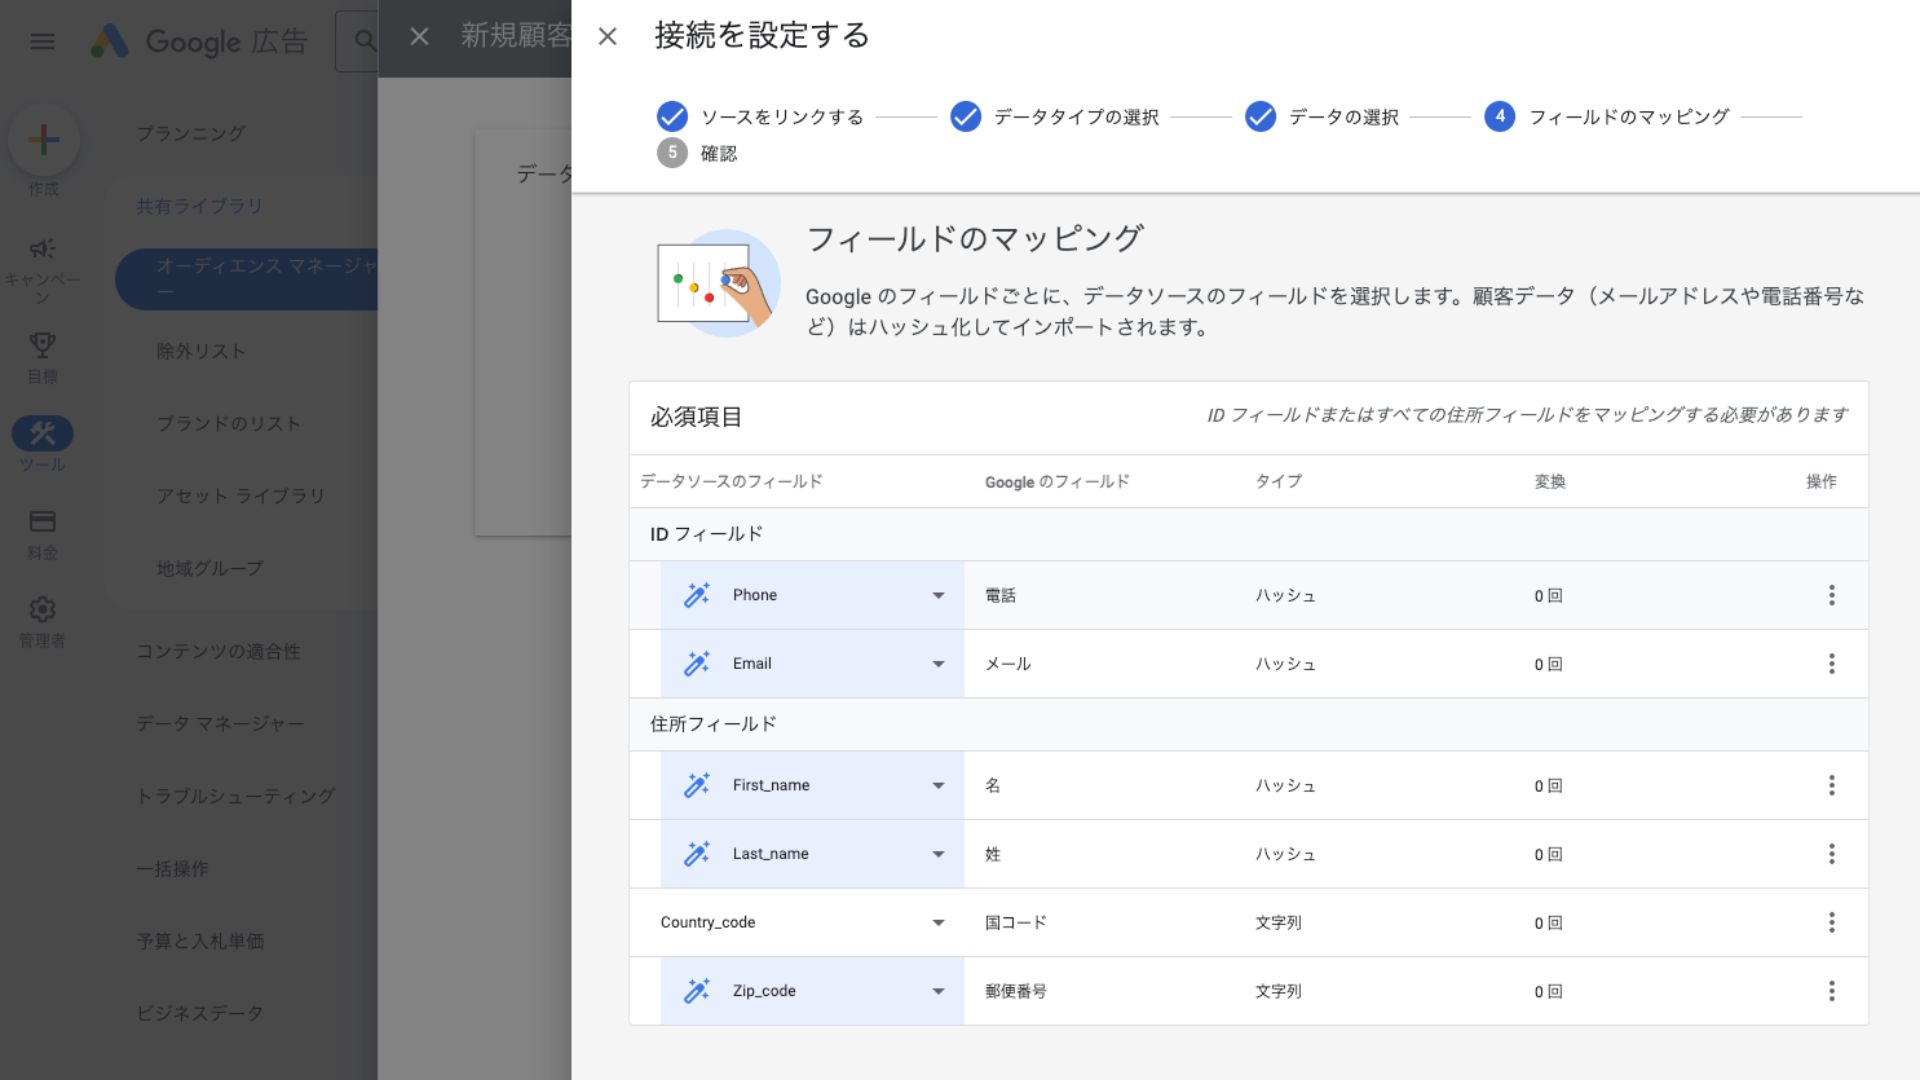
Task: Open the 料金 card icon
Action: click(x=42, y=521)
